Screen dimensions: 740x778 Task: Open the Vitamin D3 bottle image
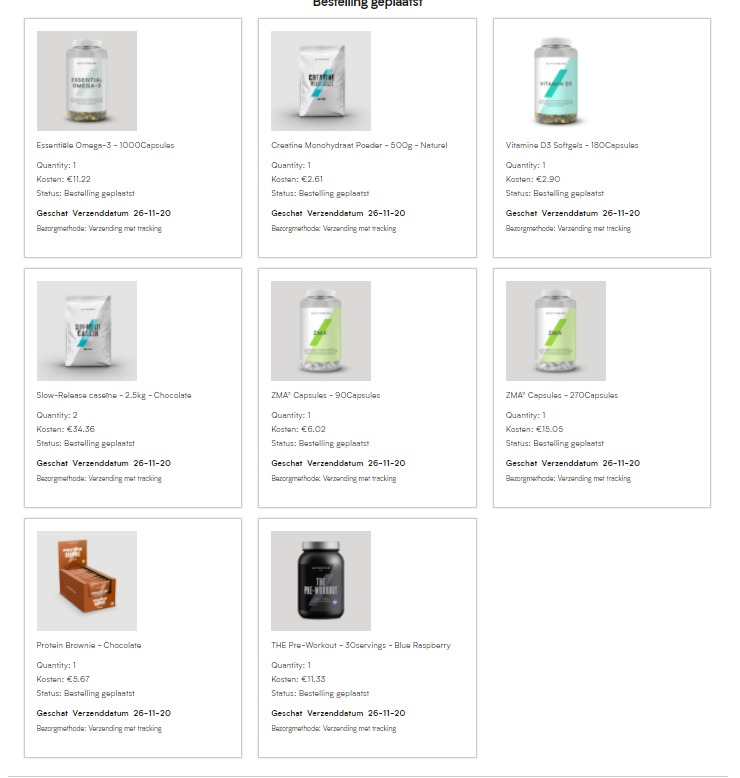click(556, 81)
